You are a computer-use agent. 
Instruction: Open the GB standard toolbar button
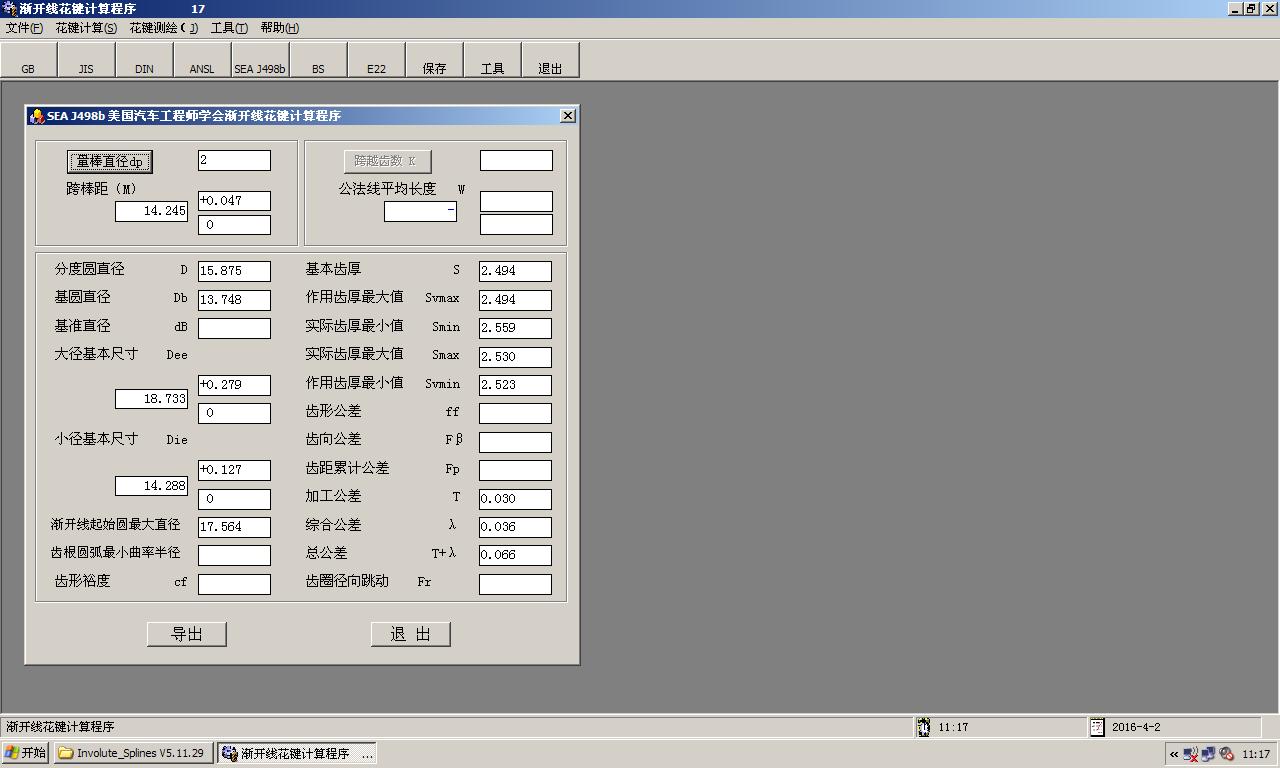[29, 60]
